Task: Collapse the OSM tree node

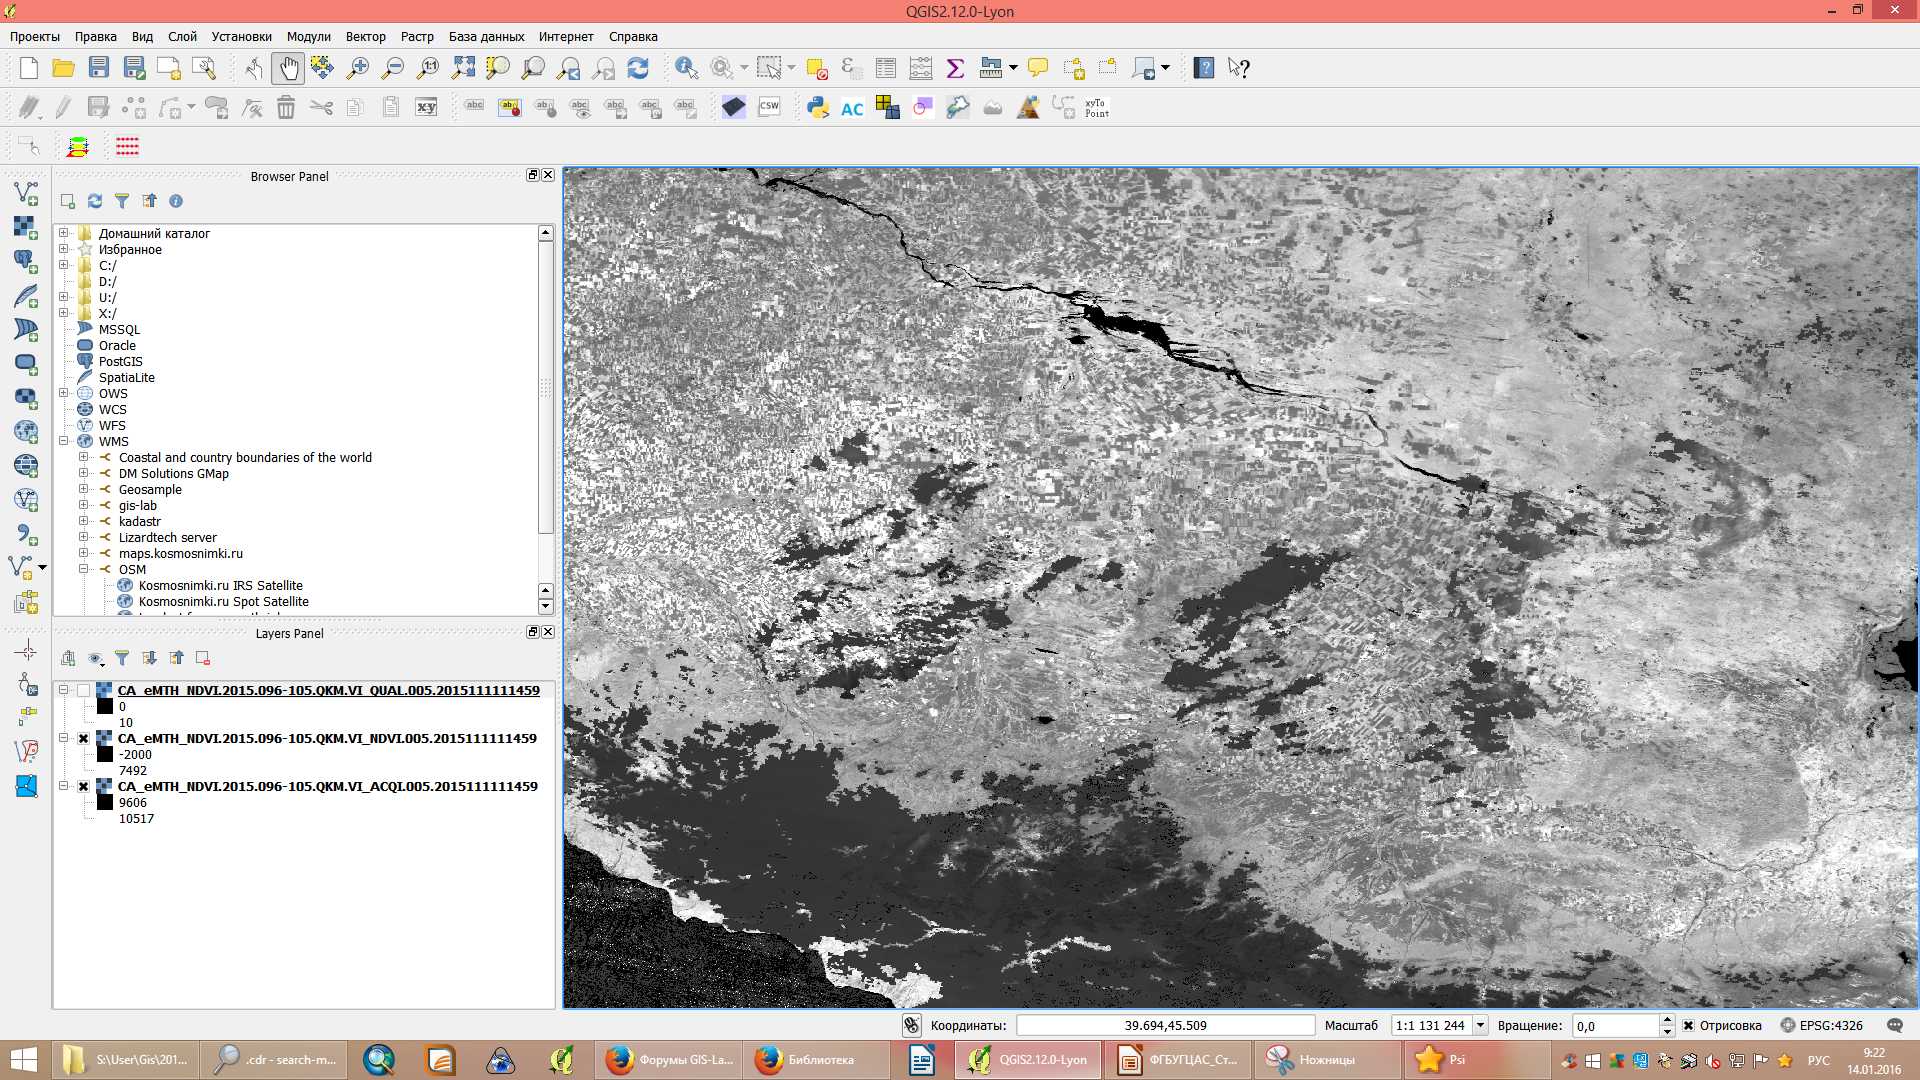Action: (x=84, y=569)
